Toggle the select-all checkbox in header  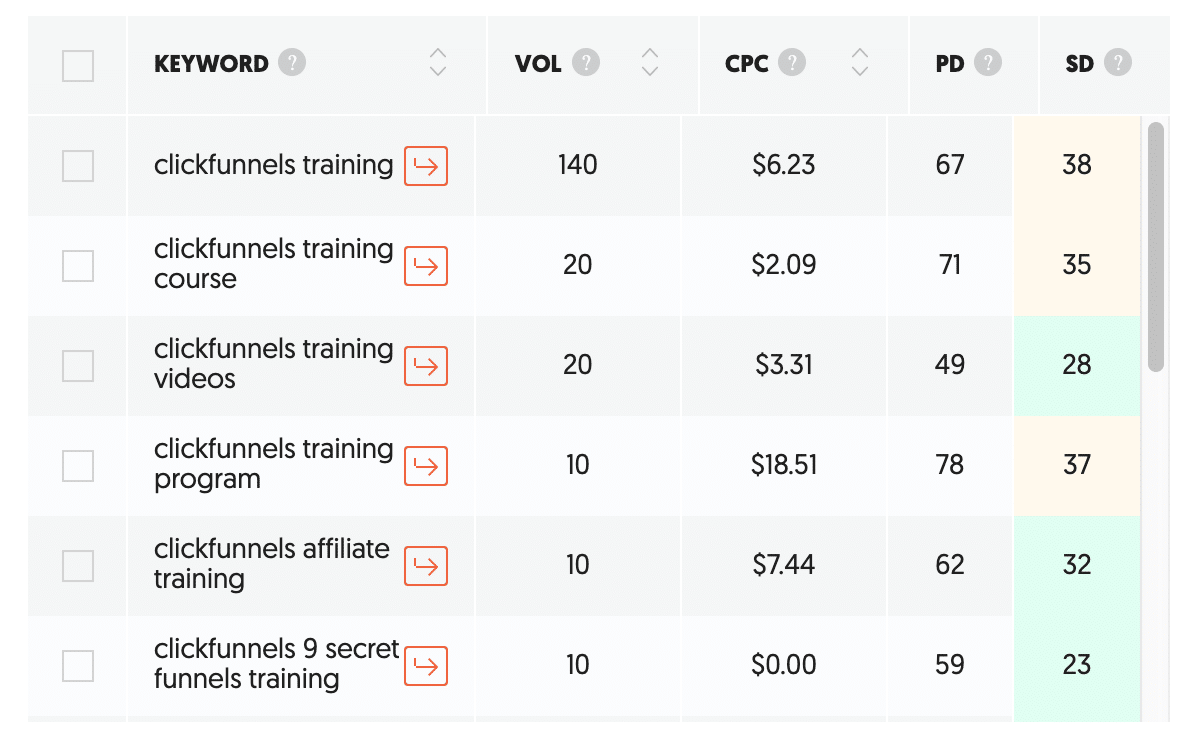pos(78,66)
